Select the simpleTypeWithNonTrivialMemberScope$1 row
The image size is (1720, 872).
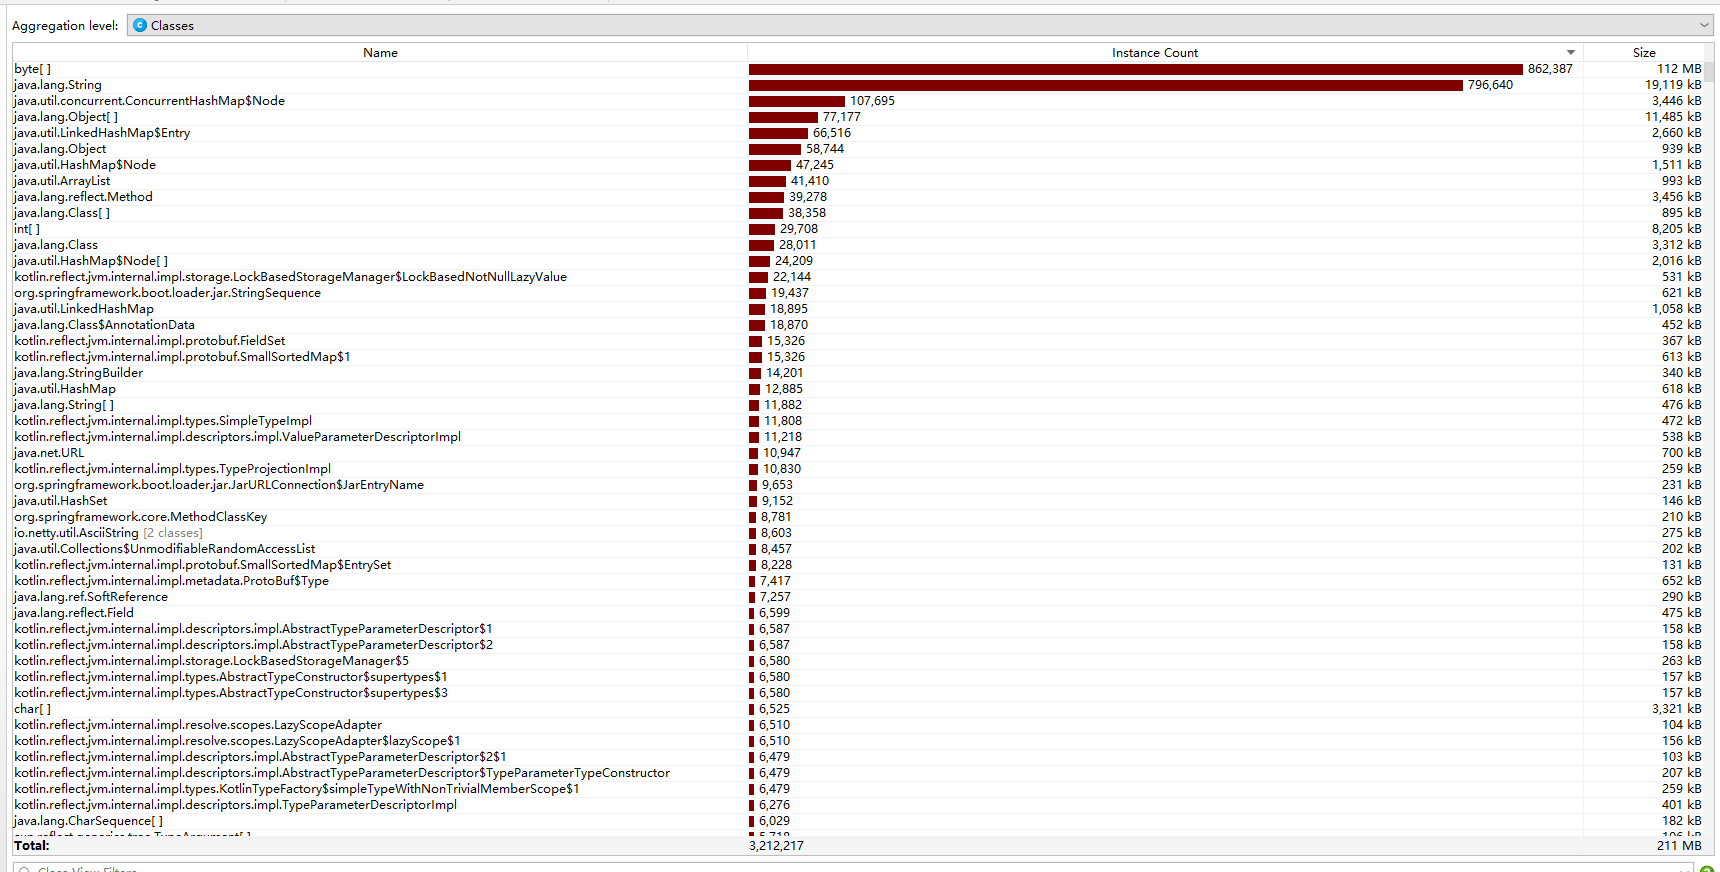[858, 789]
